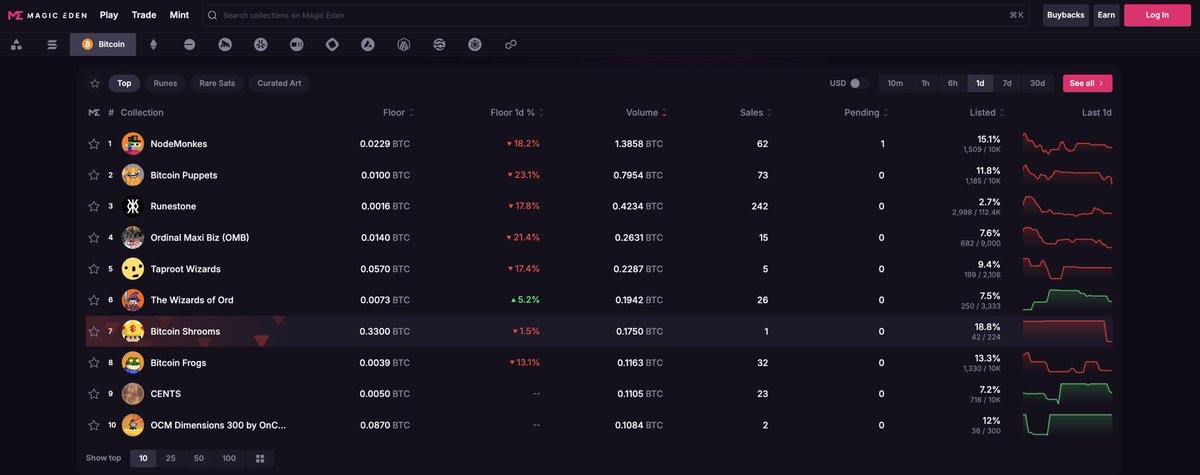Sort by the Floor 1d % column

click(517, 112)
